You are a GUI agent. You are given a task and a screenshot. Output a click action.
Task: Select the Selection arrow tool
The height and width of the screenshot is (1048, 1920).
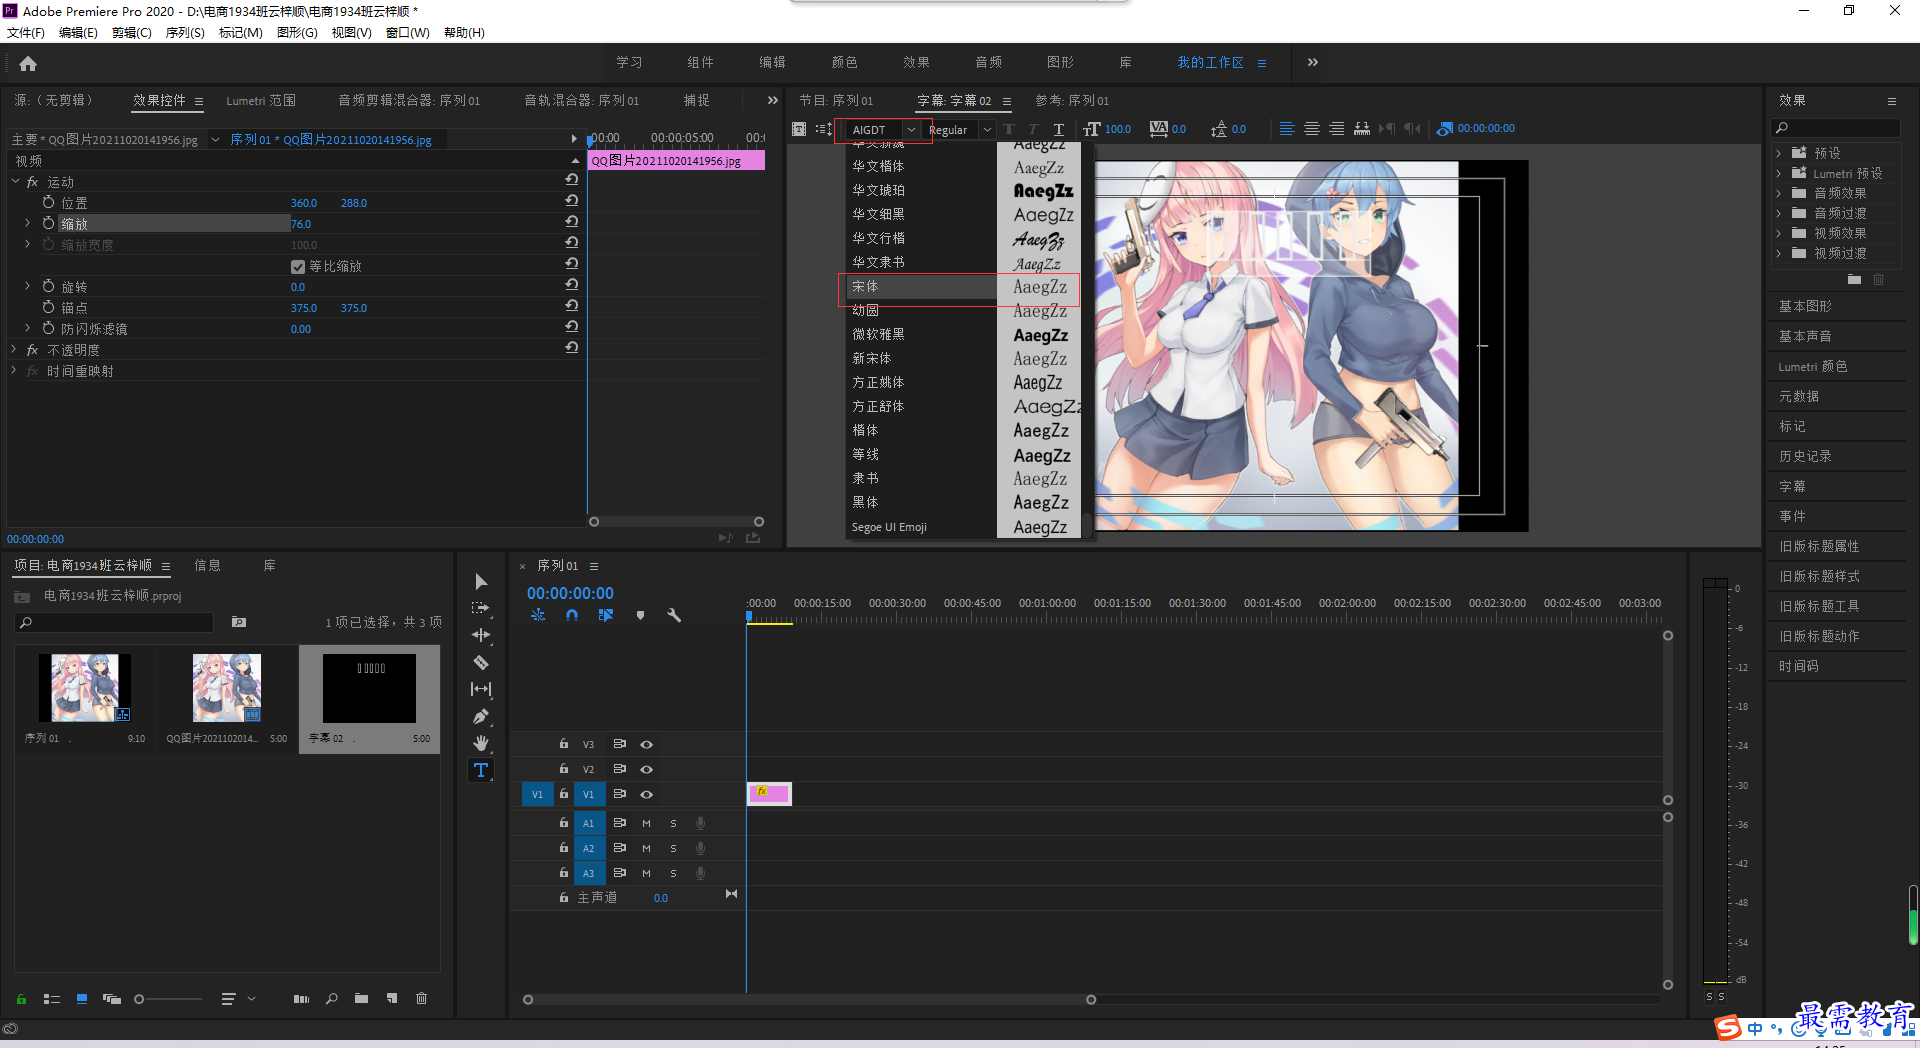pos(481,582)
